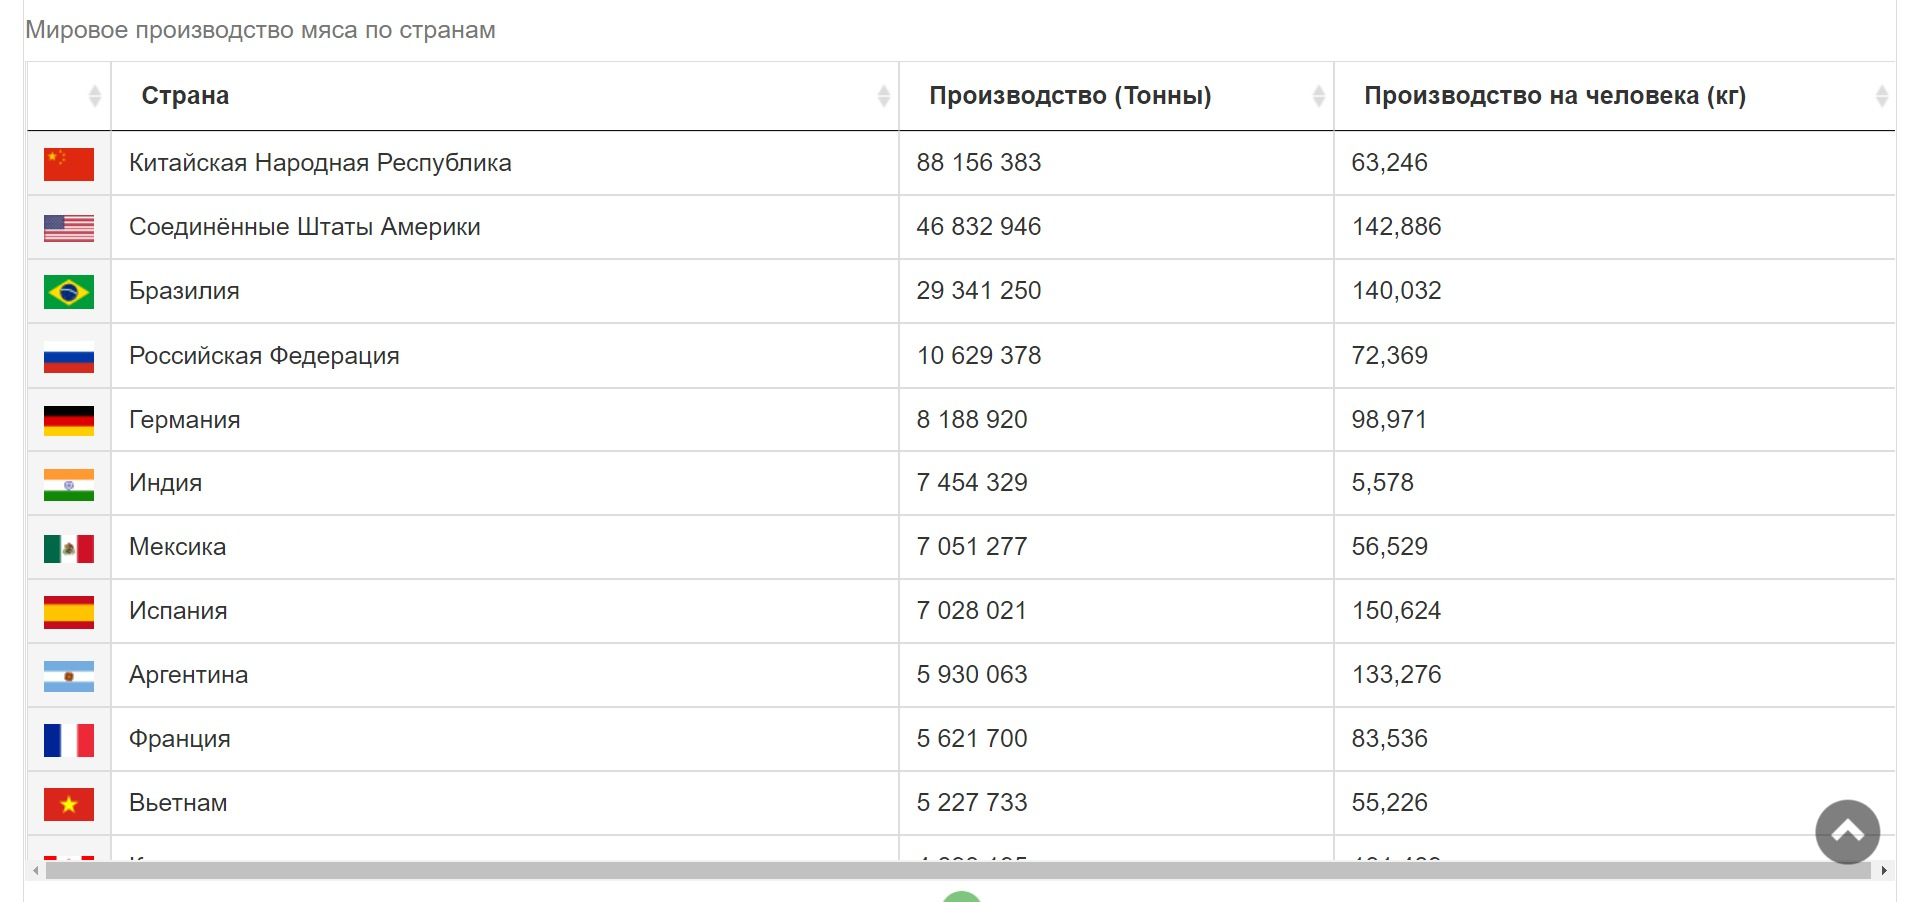Click the India flag icon
The image size is (1920, 902).
pos(69,484)
